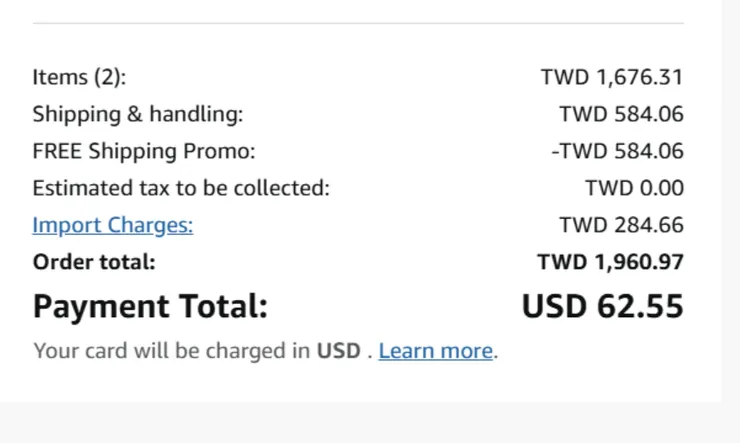Select the items amount TWD 1,676.31
740x443 pixels.
pos(612,77)
